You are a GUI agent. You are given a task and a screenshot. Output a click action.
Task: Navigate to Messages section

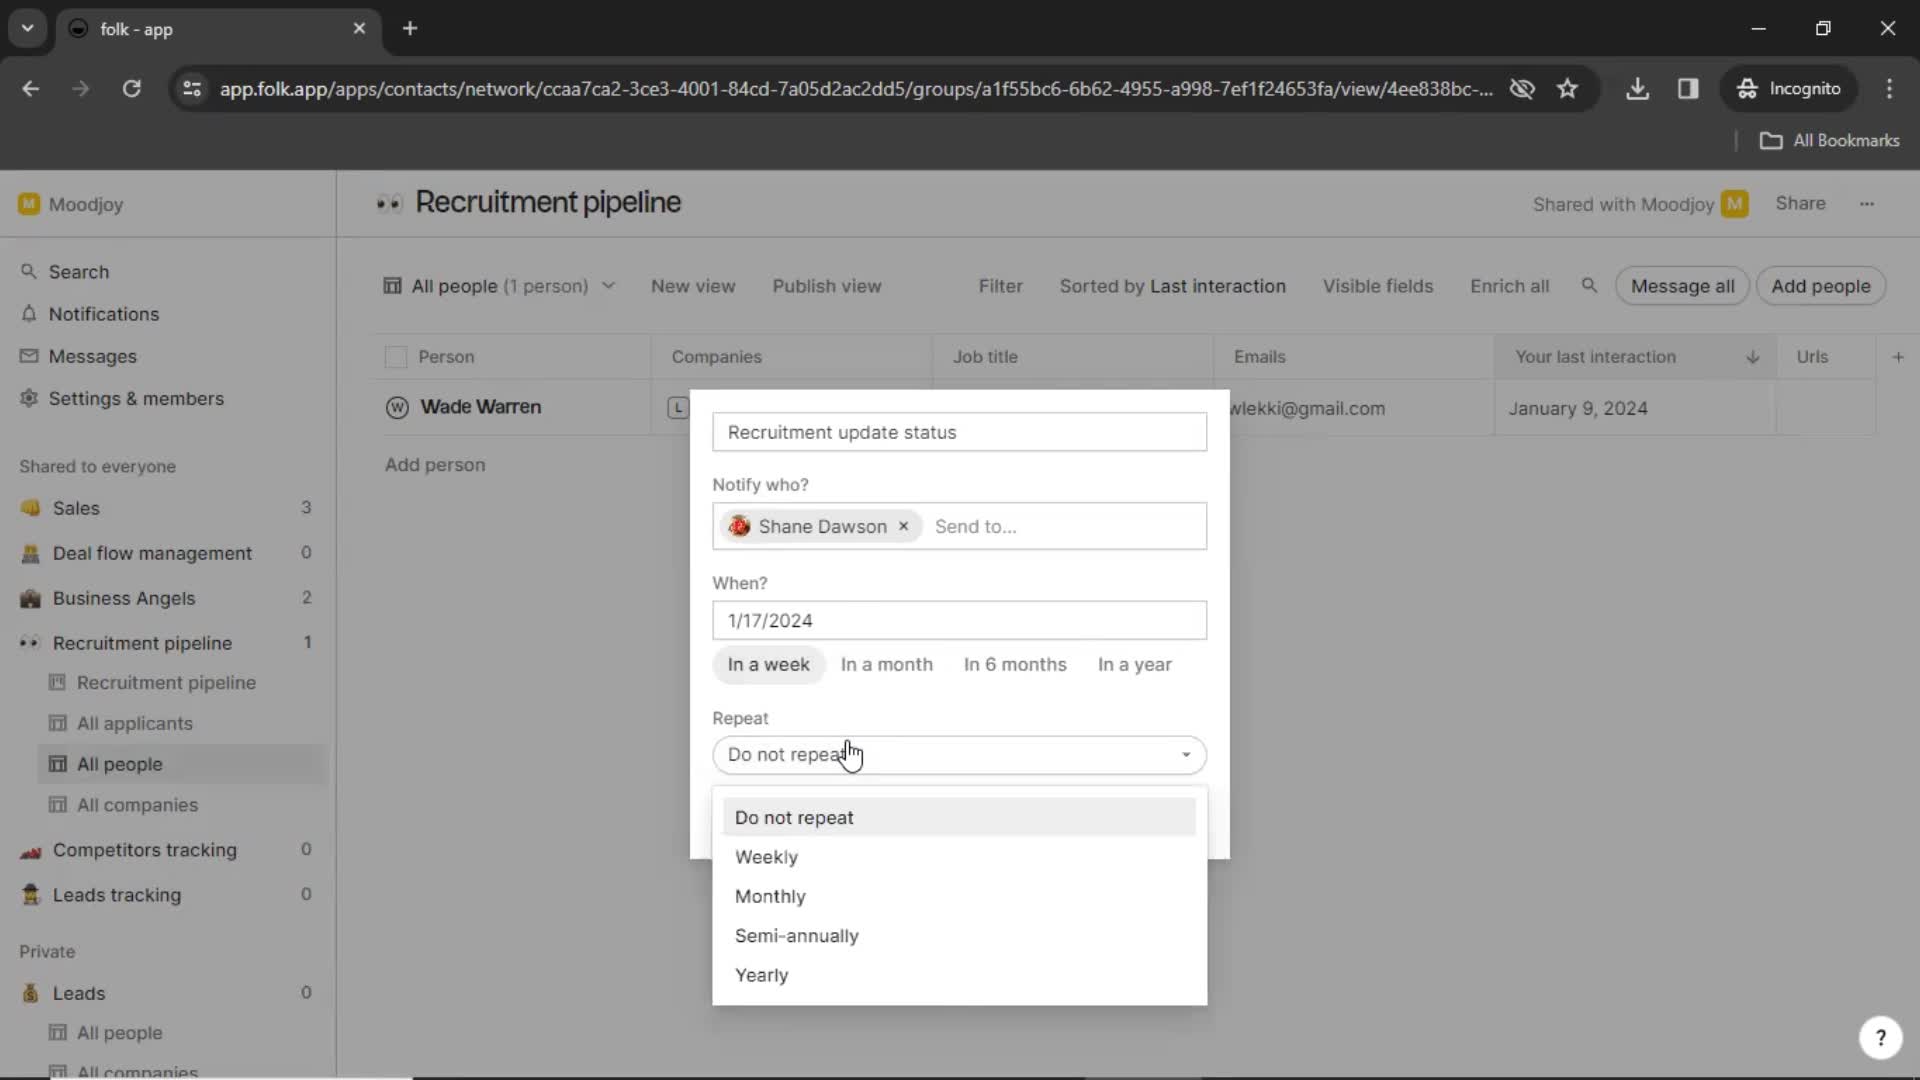[x=92, y=355]
